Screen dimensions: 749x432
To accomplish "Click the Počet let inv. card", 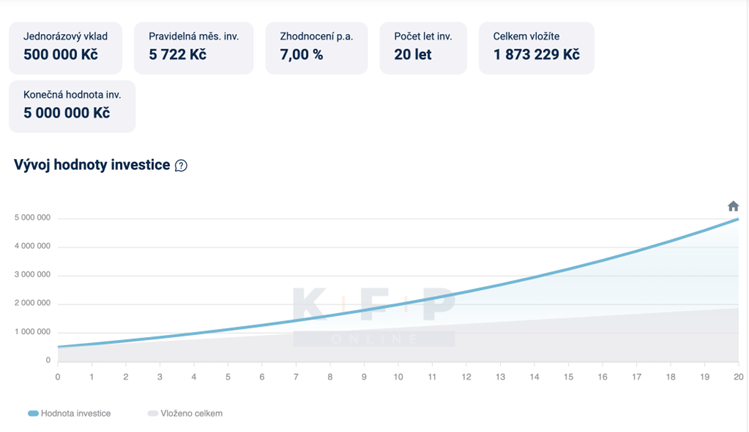I will tap(424, 47).
